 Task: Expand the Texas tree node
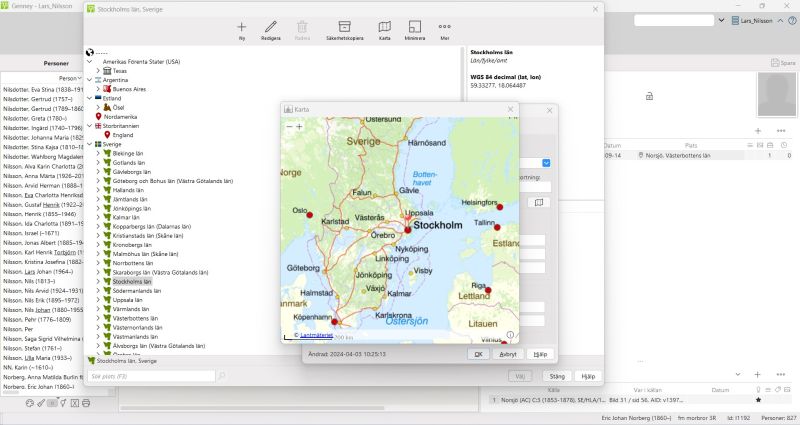pyautogui.click(x=97, y=71)
